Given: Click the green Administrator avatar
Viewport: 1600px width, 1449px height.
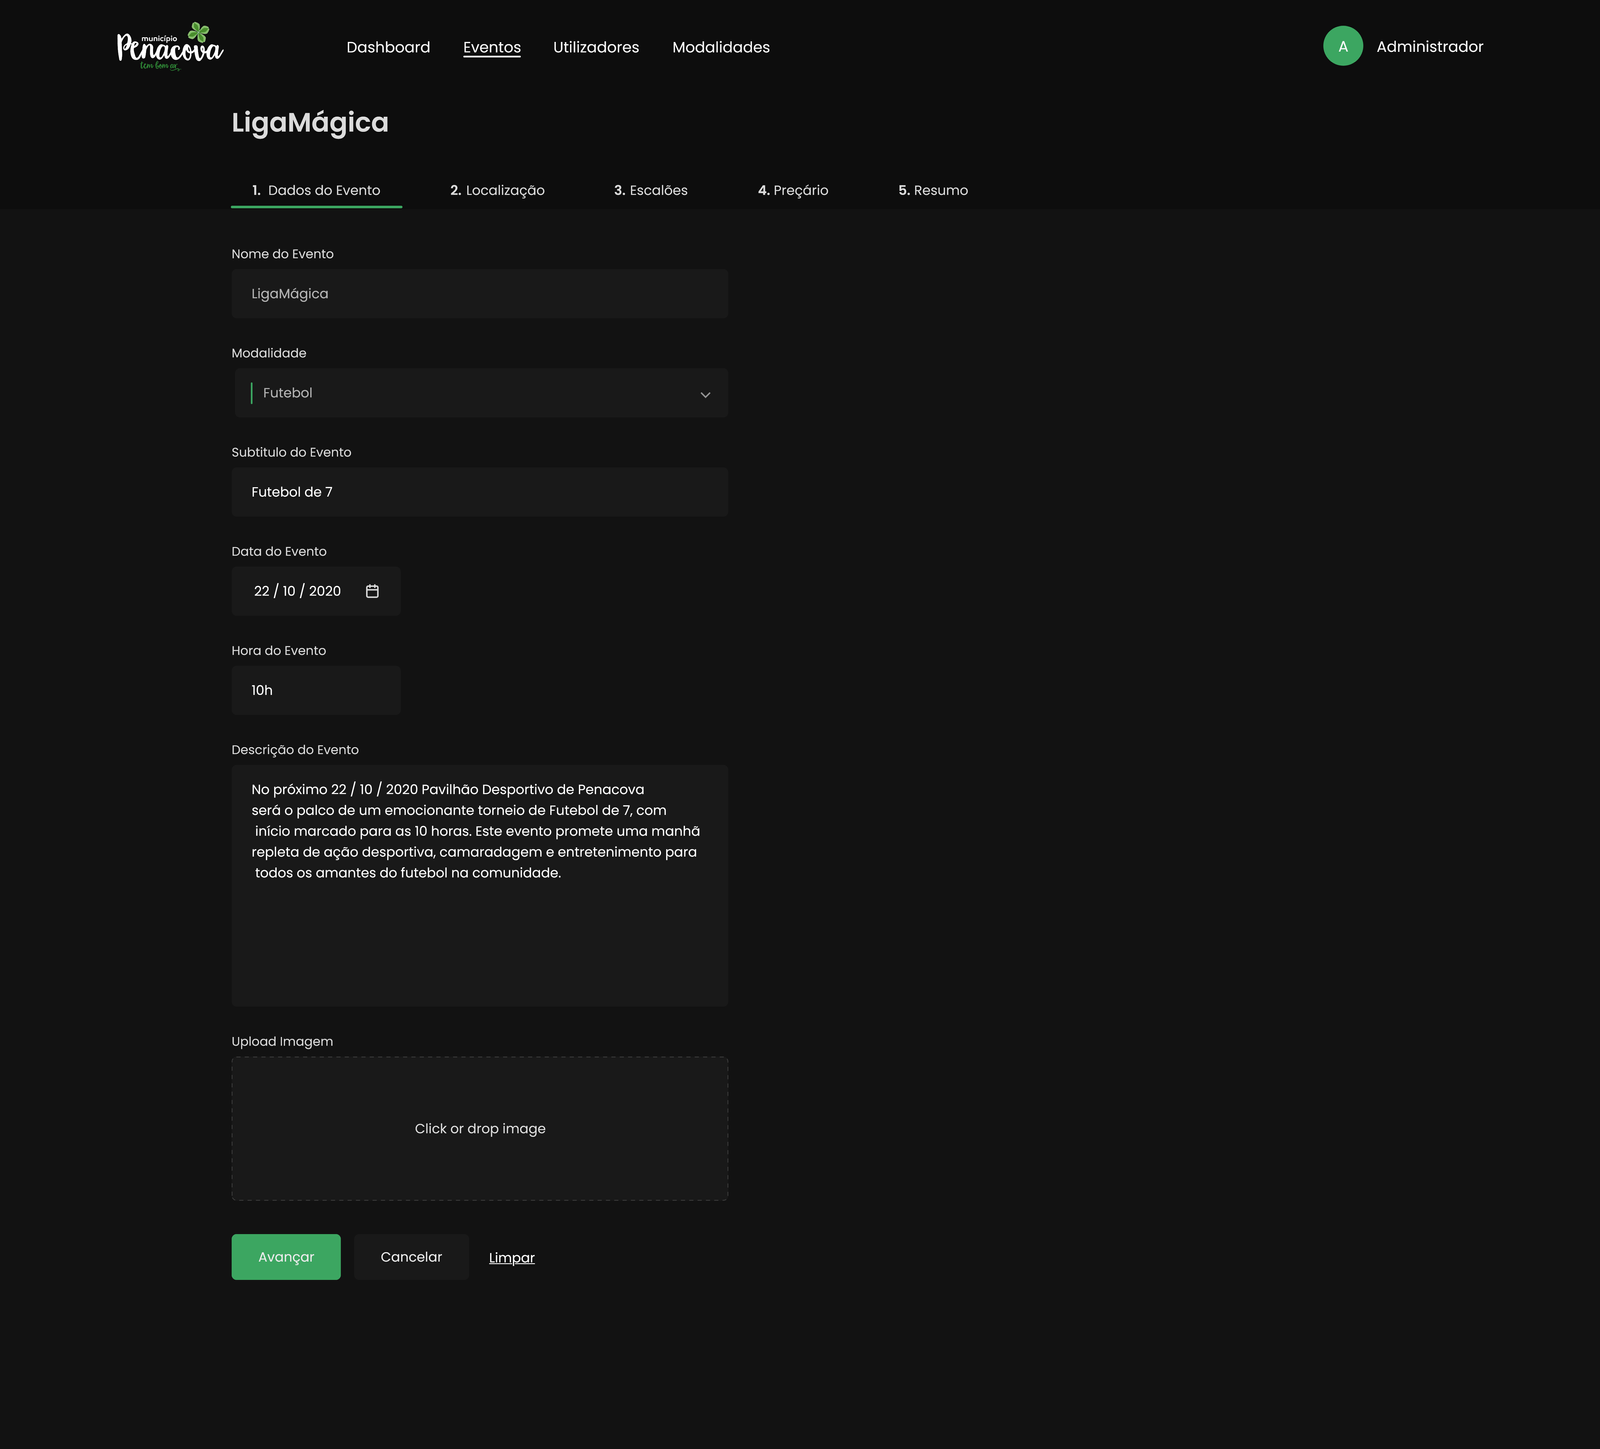Looking at the screenshot, I should point(1342,46).
